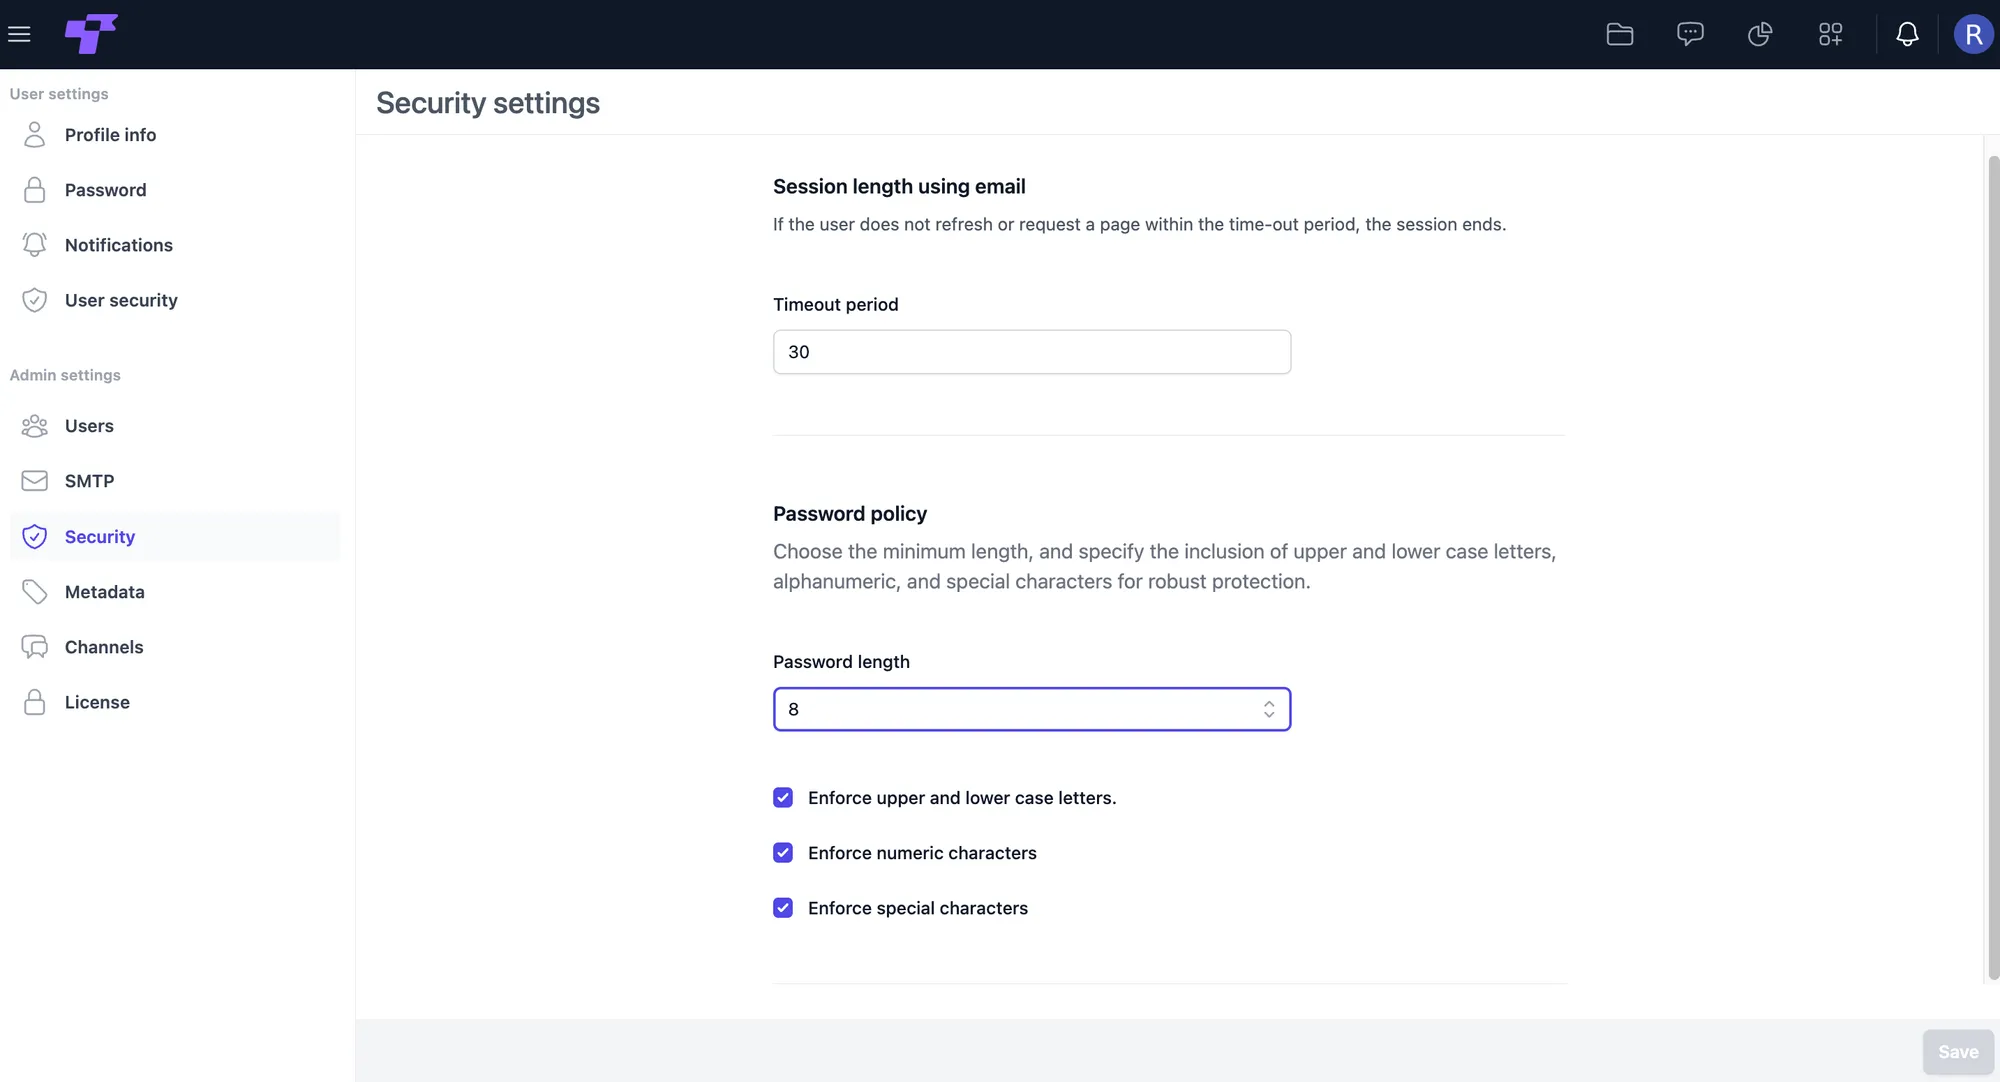Open the hamburger menu icon
Image resolution: width=2000 pixels, height=1082 pixels.
[x=19, y=34]
